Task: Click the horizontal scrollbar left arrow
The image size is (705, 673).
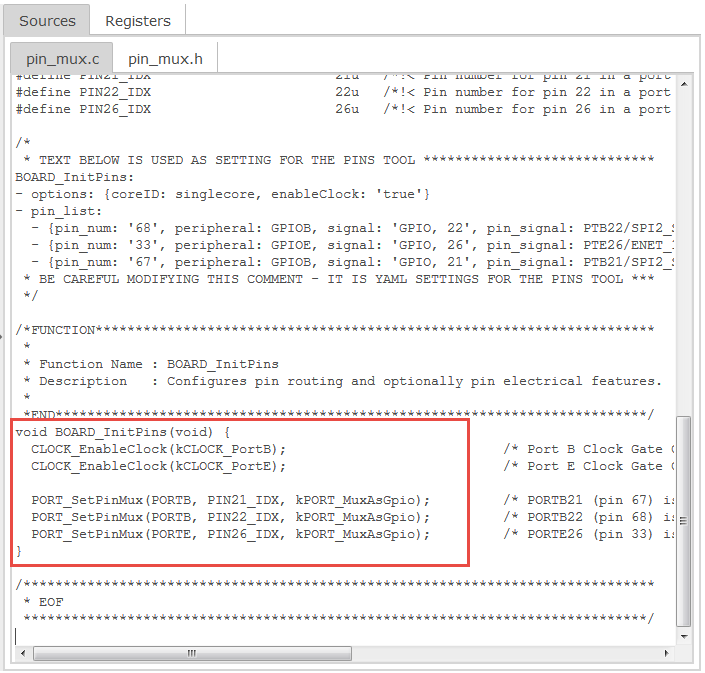Action: 23,653
